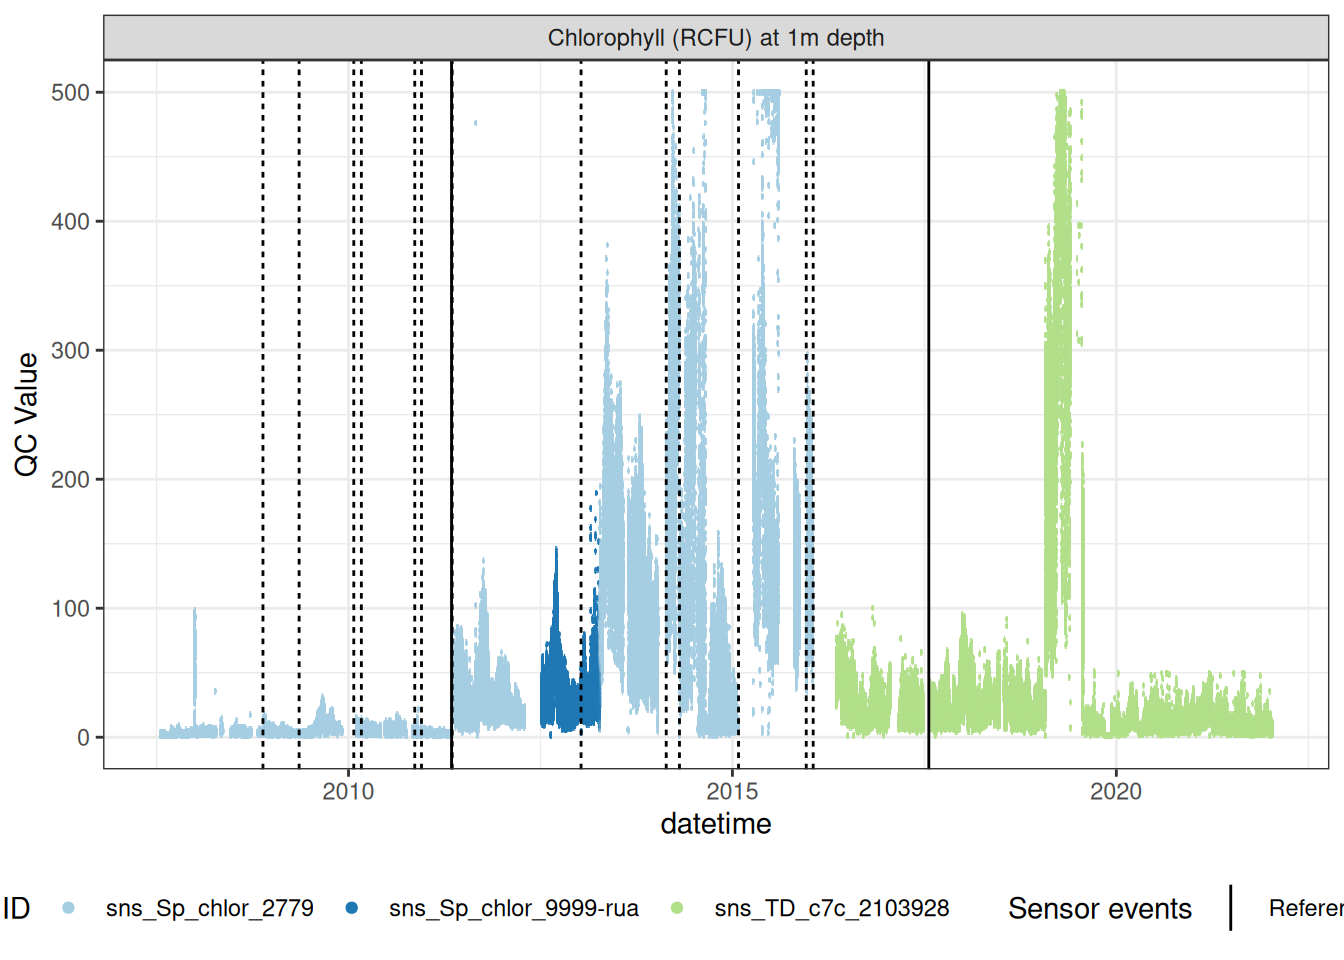Click the Sensor events legend title
The height and width of the screenshot is (960, 1344).
click(1099, 908)
